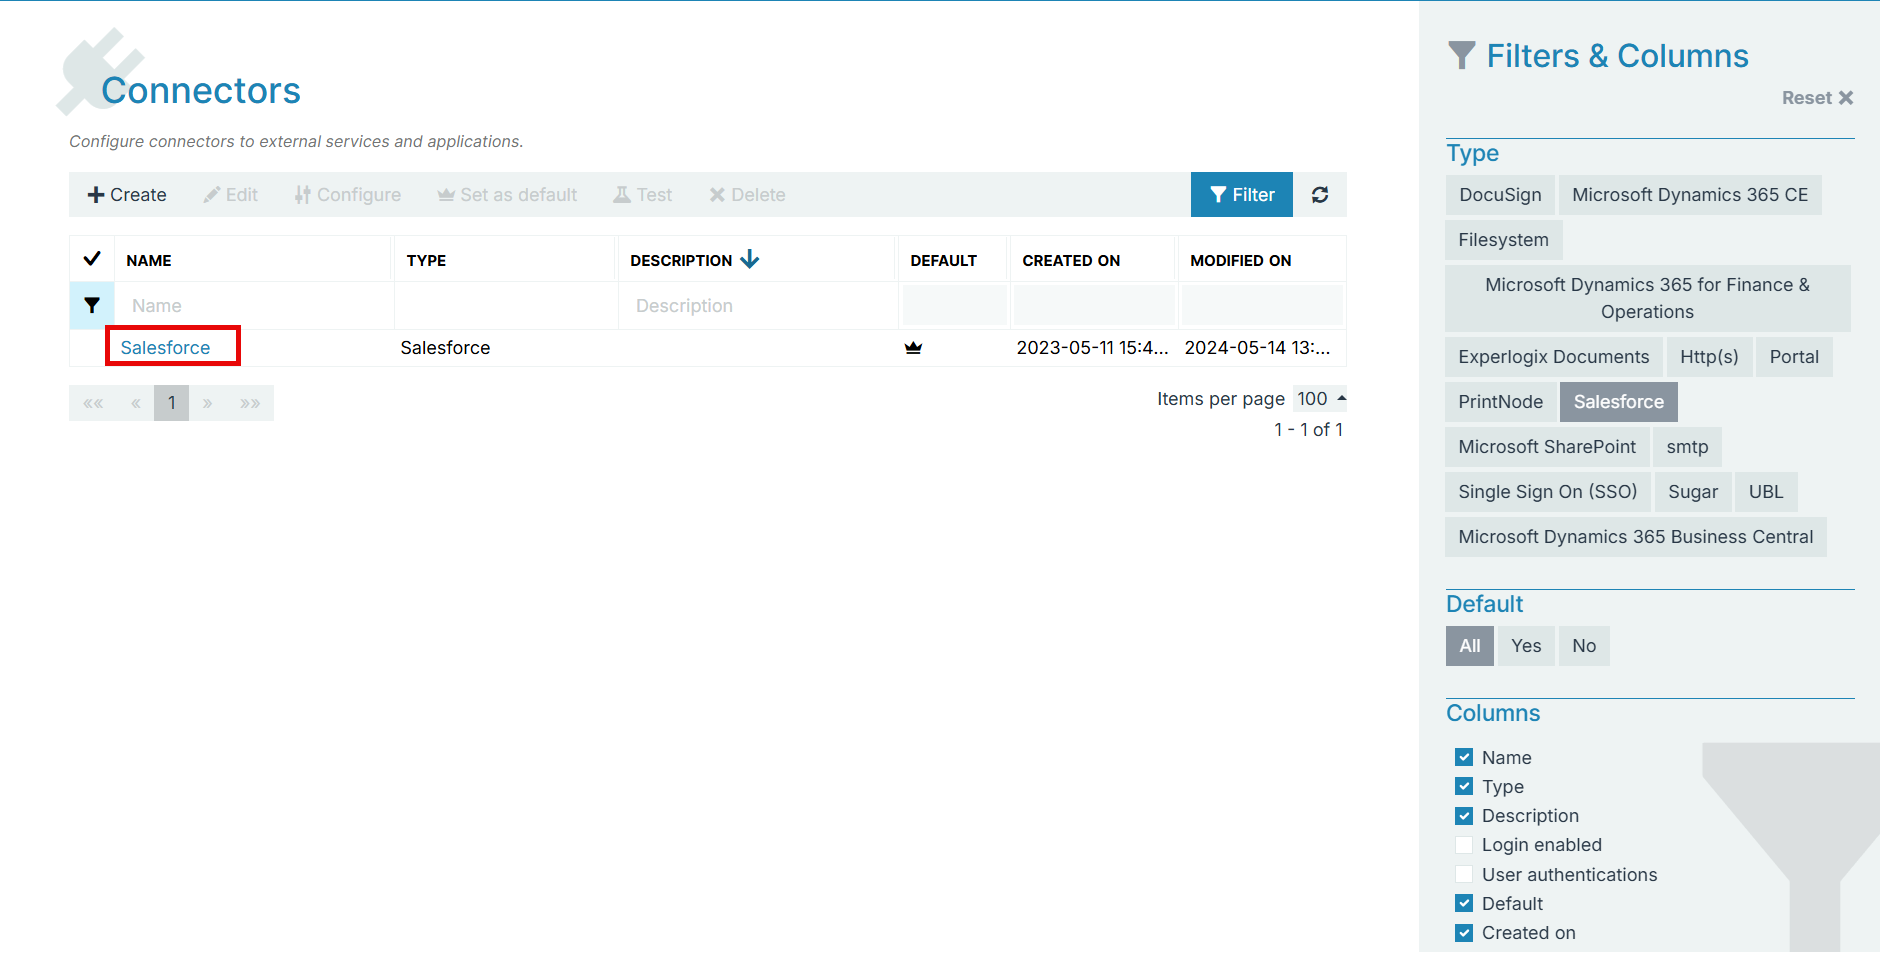The height and width of the screenshot is (954, 1880).
Task: Click the refresh list icon
Action: point(1320,195)
